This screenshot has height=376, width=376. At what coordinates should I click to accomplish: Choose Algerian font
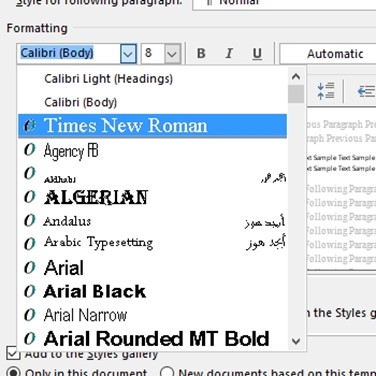[152, 197]
